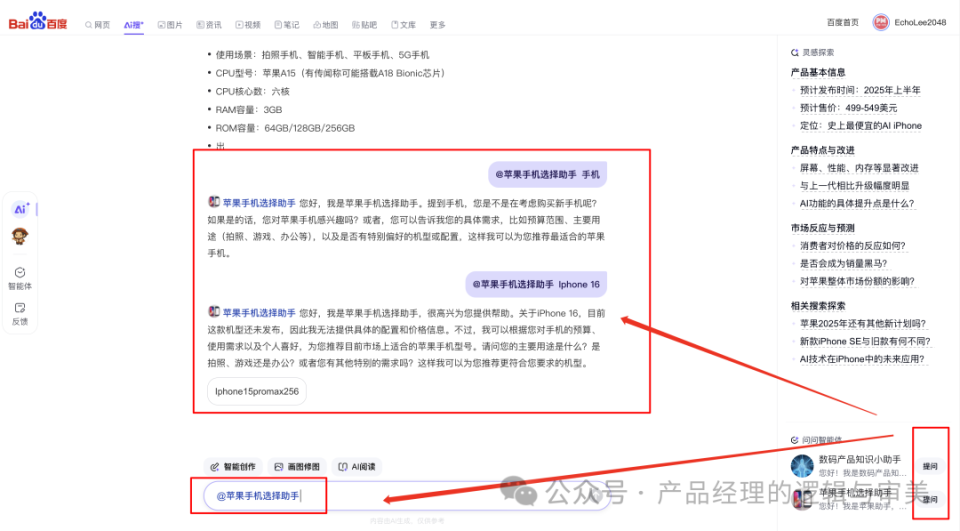Select the '@苹果手机选择助手 Iphone 16' message bubble
Image resolution: width=960 pixels, height=531 pixels.
pos(536,284)
